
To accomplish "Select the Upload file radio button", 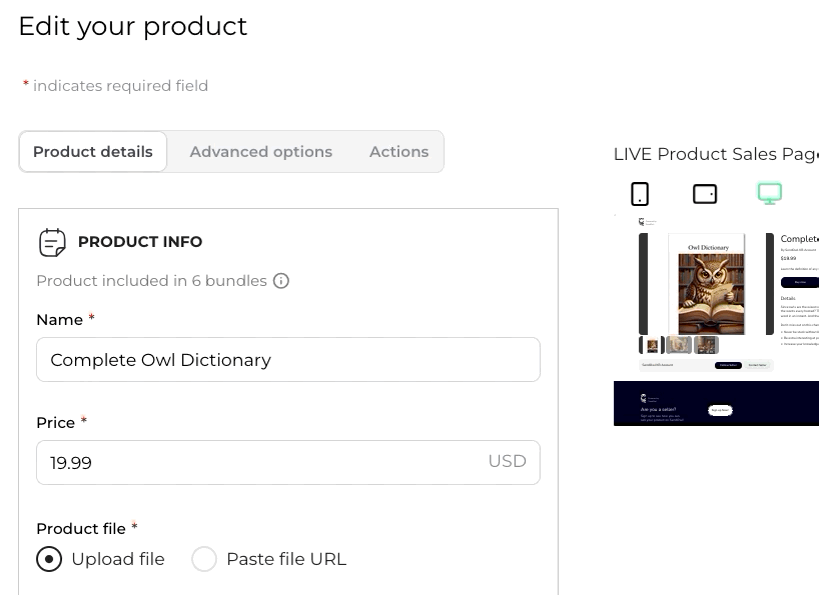I will coord(49,559).
